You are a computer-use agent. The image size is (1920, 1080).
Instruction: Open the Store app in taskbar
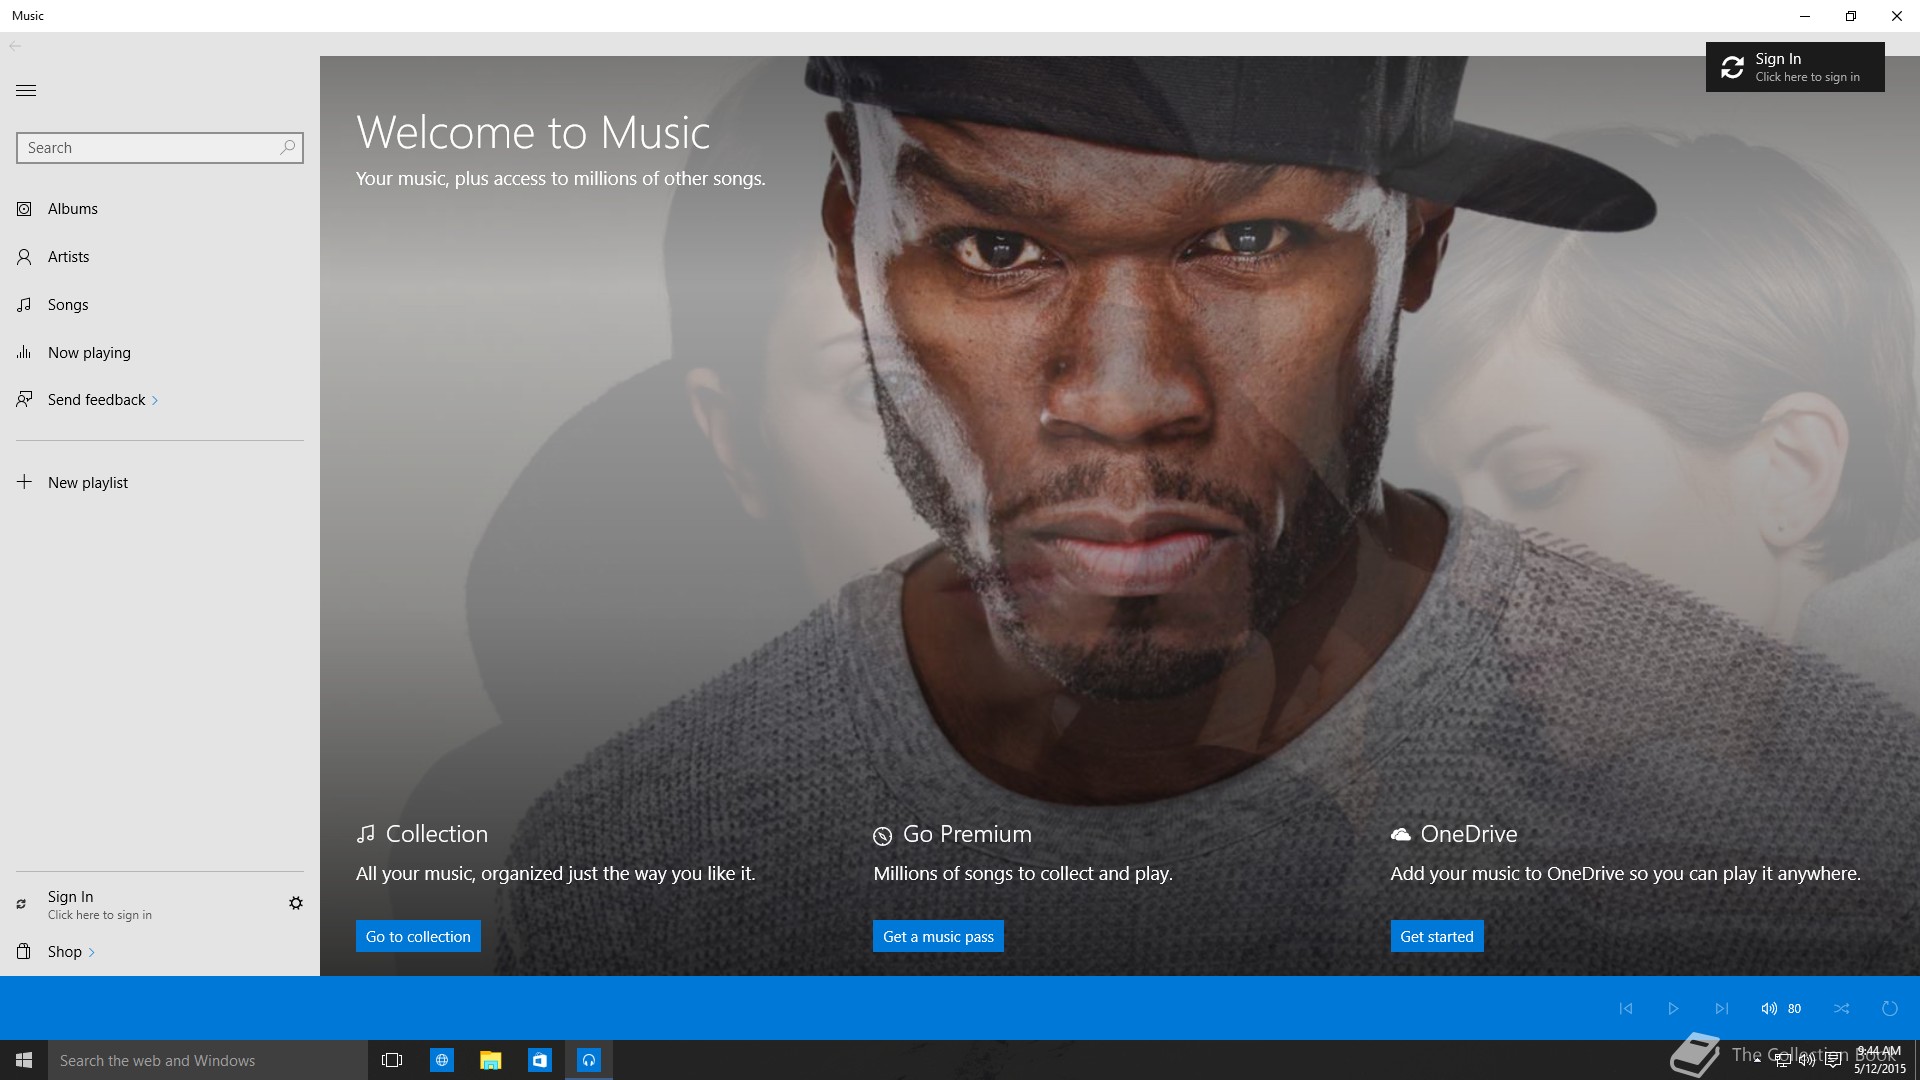pyautogui.click(x=540, y=1060)
